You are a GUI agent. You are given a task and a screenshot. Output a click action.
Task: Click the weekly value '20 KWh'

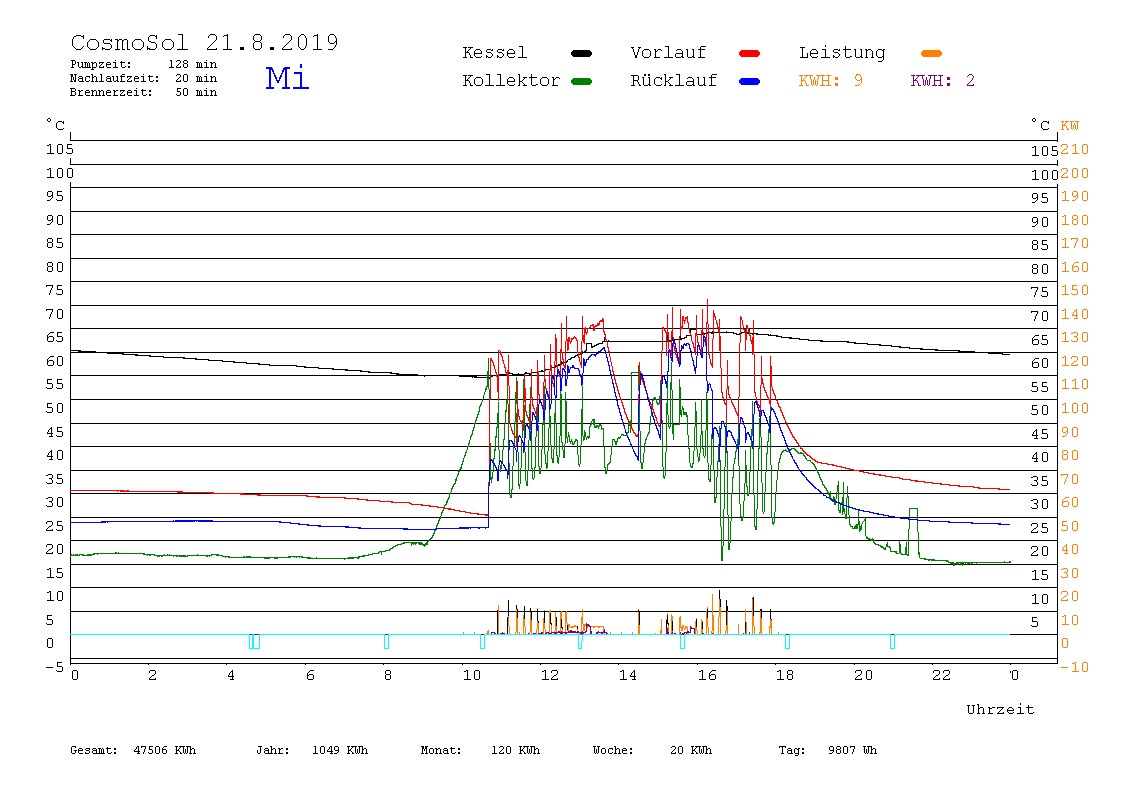coord(691,750)
